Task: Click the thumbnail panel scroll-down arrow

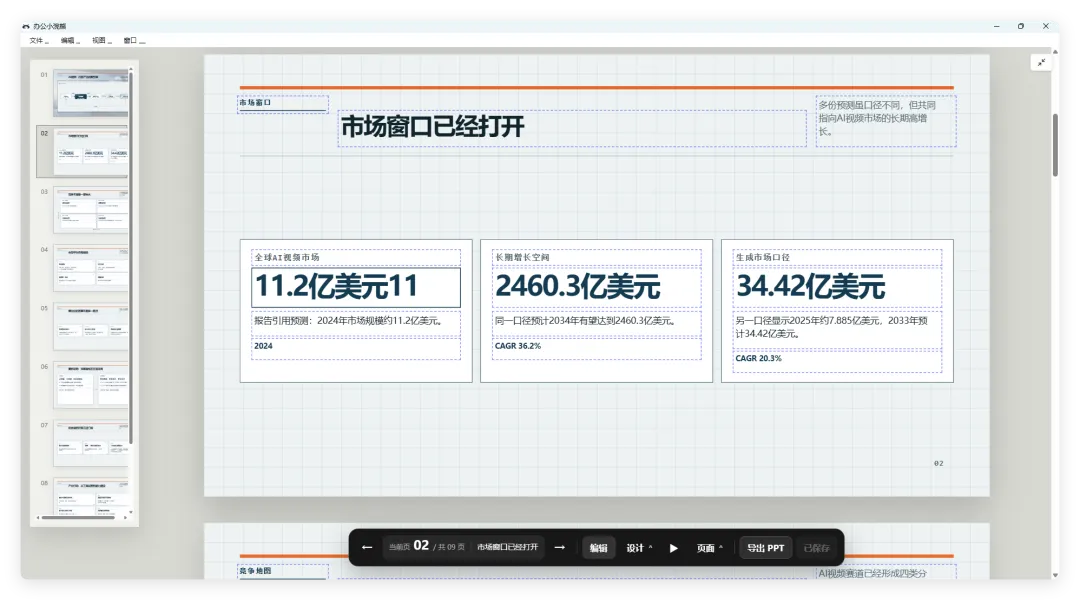Action: 131,512
